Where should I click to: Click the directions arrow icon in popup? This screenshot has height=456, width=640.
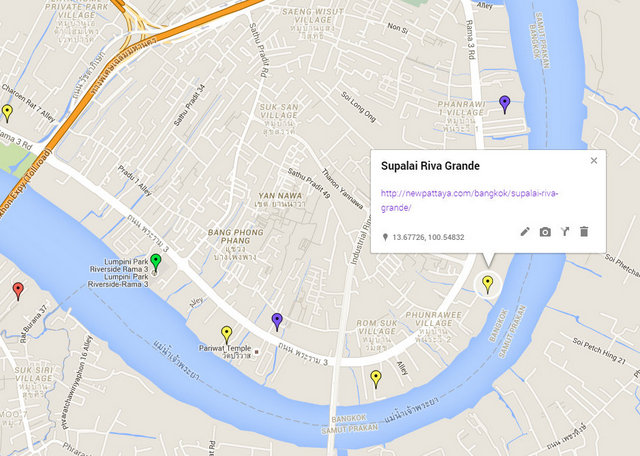click(x=564, y=232)
